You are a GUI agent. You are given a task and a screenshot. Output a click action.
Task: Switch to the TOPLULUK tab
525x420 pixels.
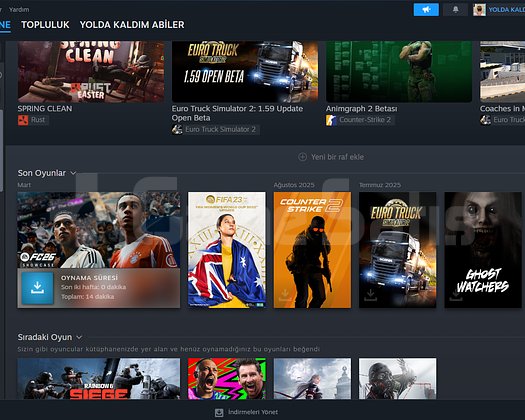click(45, 25)
